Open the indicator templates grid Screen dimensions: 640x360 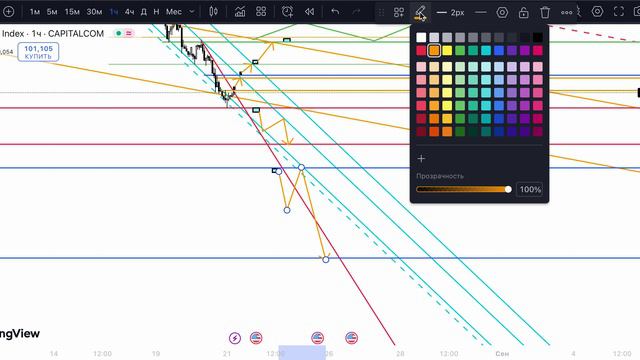click(x=261, y=11)
